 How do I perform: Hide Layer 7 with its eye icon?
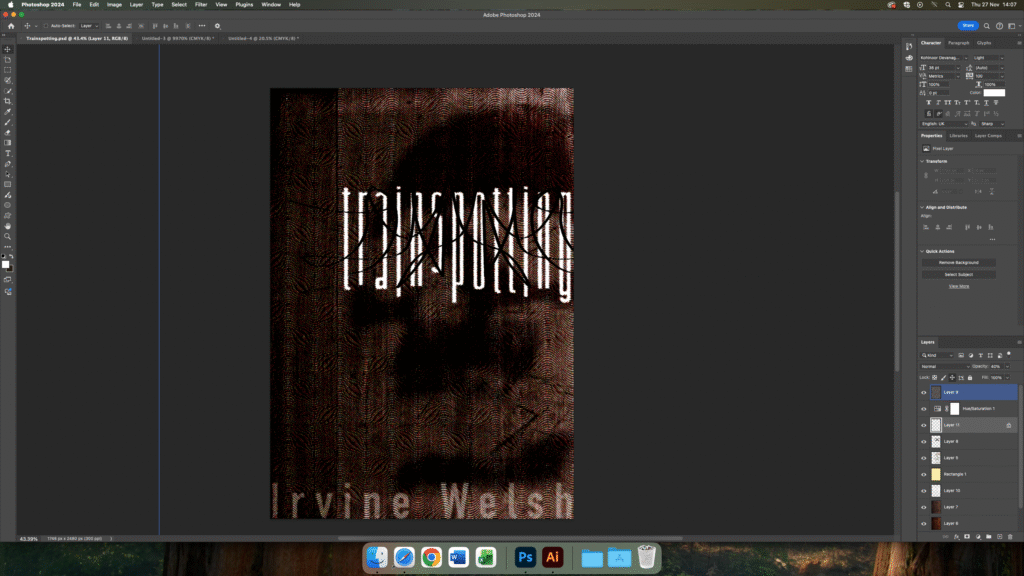click(x=923, y=507)
